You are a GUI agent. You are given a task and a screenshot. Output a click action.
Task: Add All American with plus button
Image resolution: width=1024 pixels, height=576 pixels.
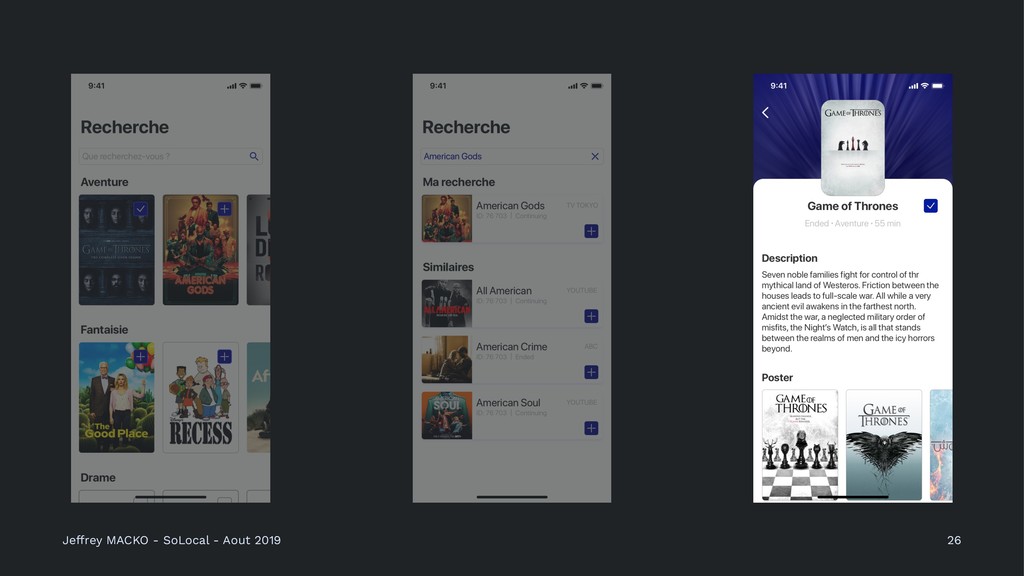click(591, 316)
